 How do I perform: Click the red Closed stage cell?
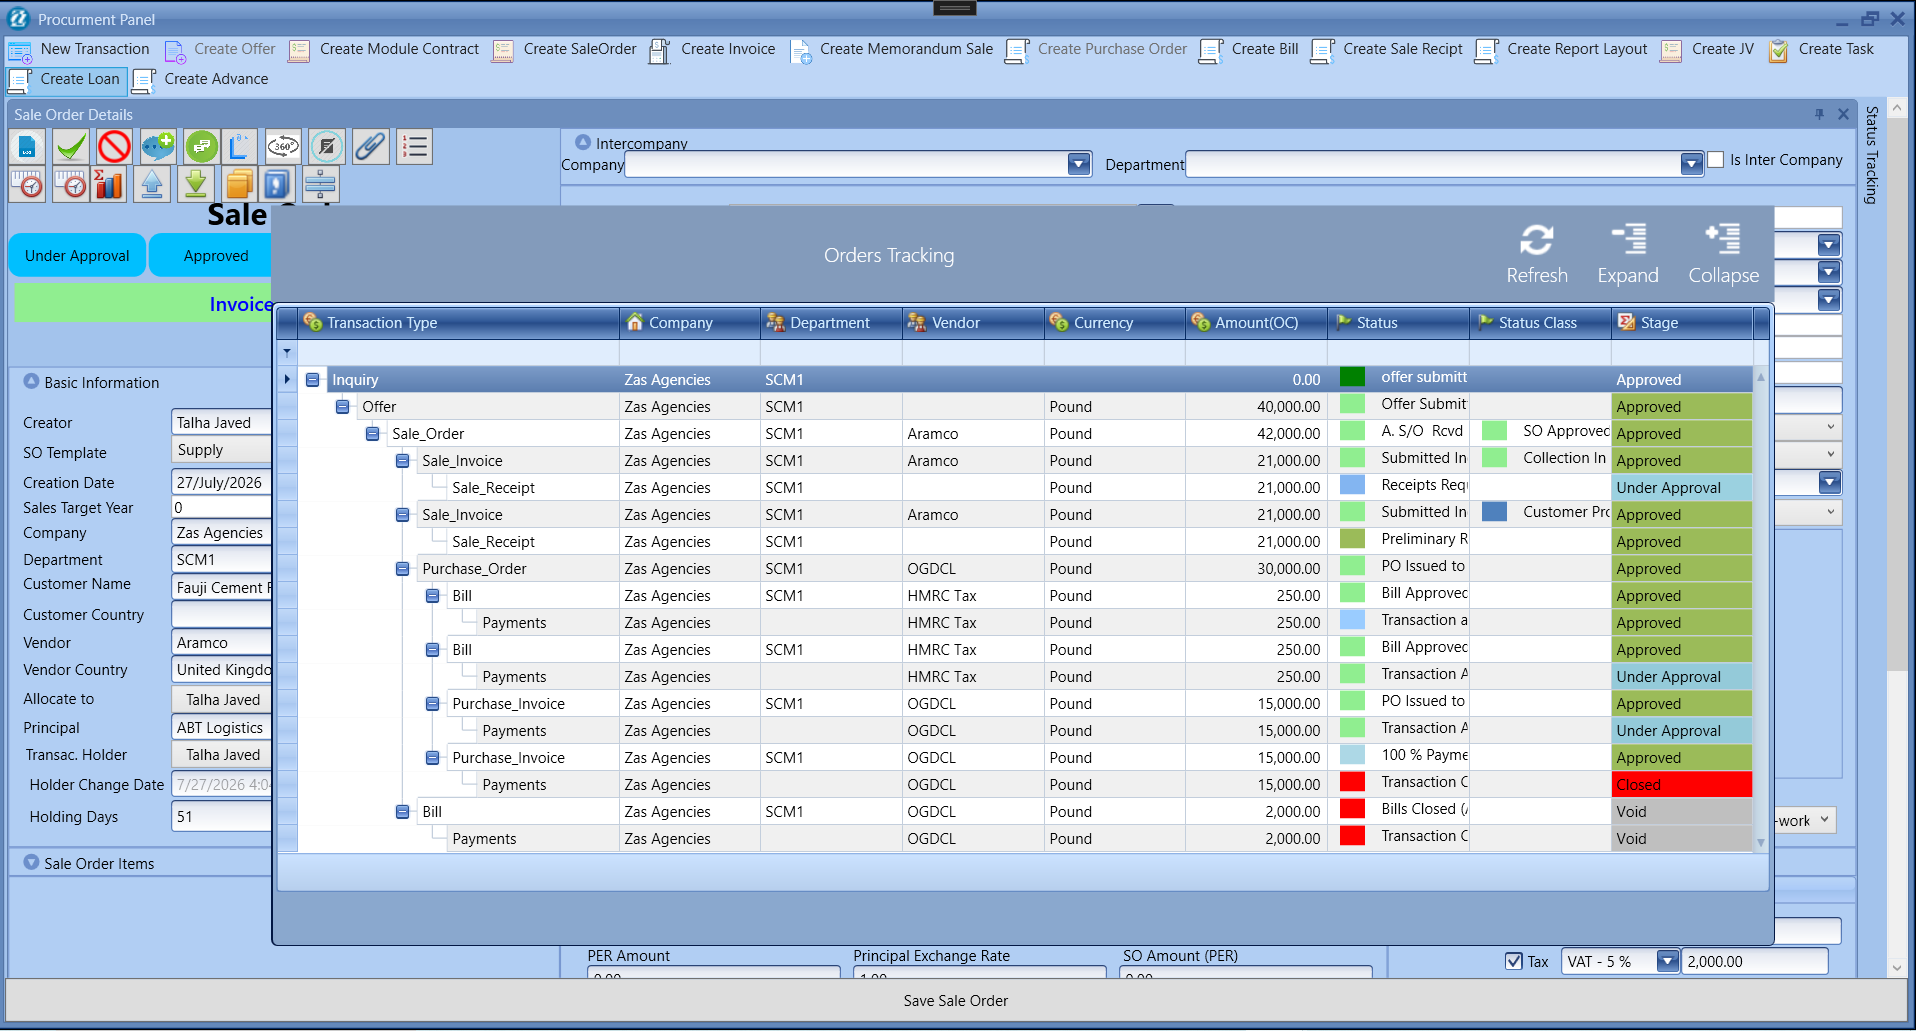(1681, 785)
